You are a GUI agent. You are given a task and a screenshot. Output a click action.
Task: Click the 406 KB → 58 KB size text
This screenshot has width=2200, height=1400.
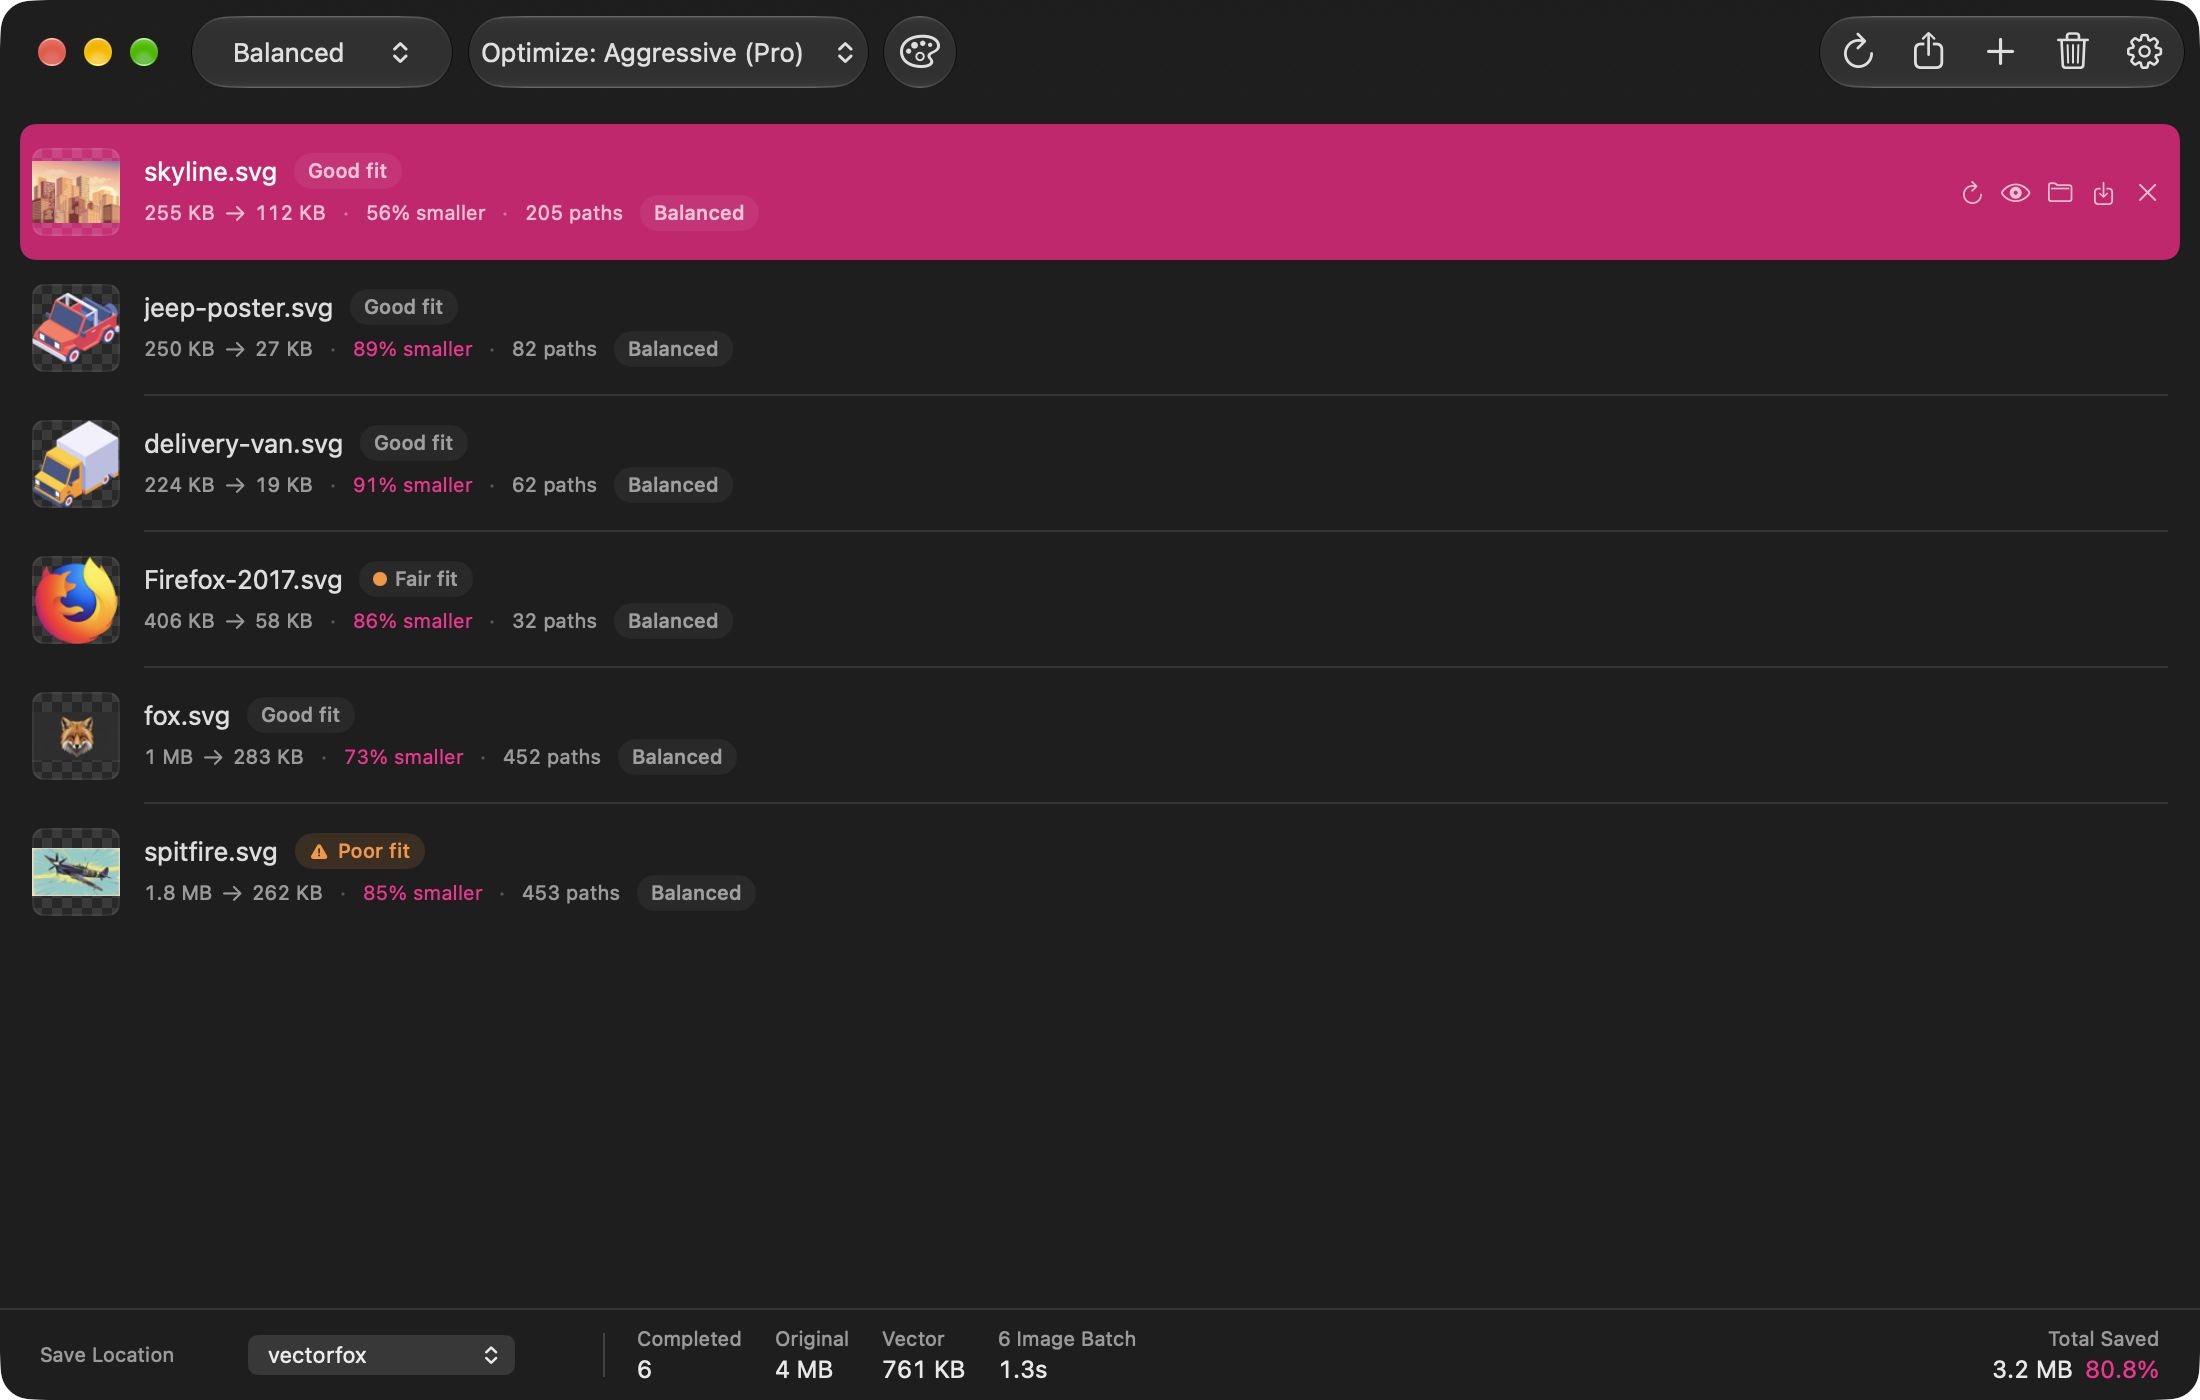(x=228, y=621)
